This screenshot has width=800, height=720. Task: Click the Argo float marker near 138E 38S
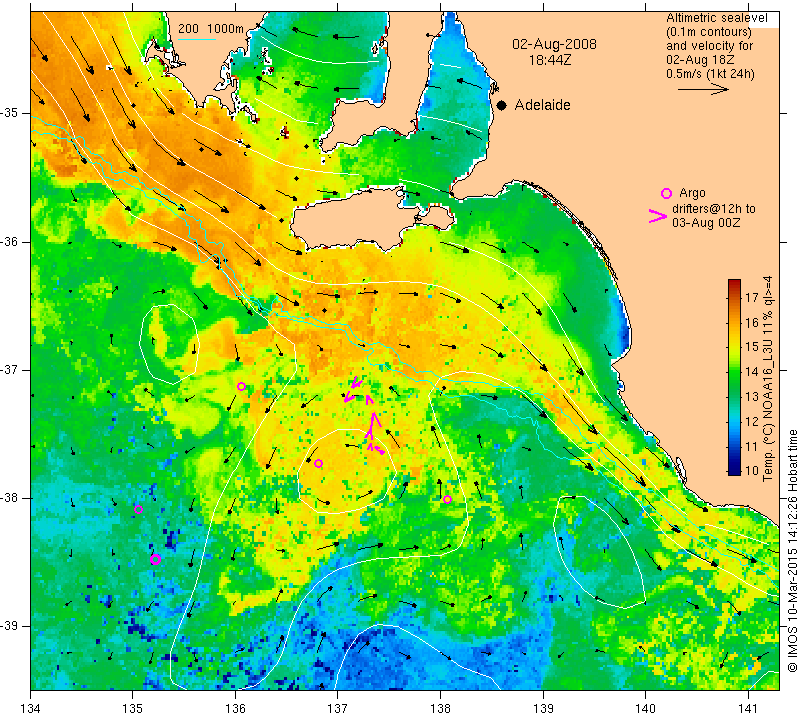[447, 499]
